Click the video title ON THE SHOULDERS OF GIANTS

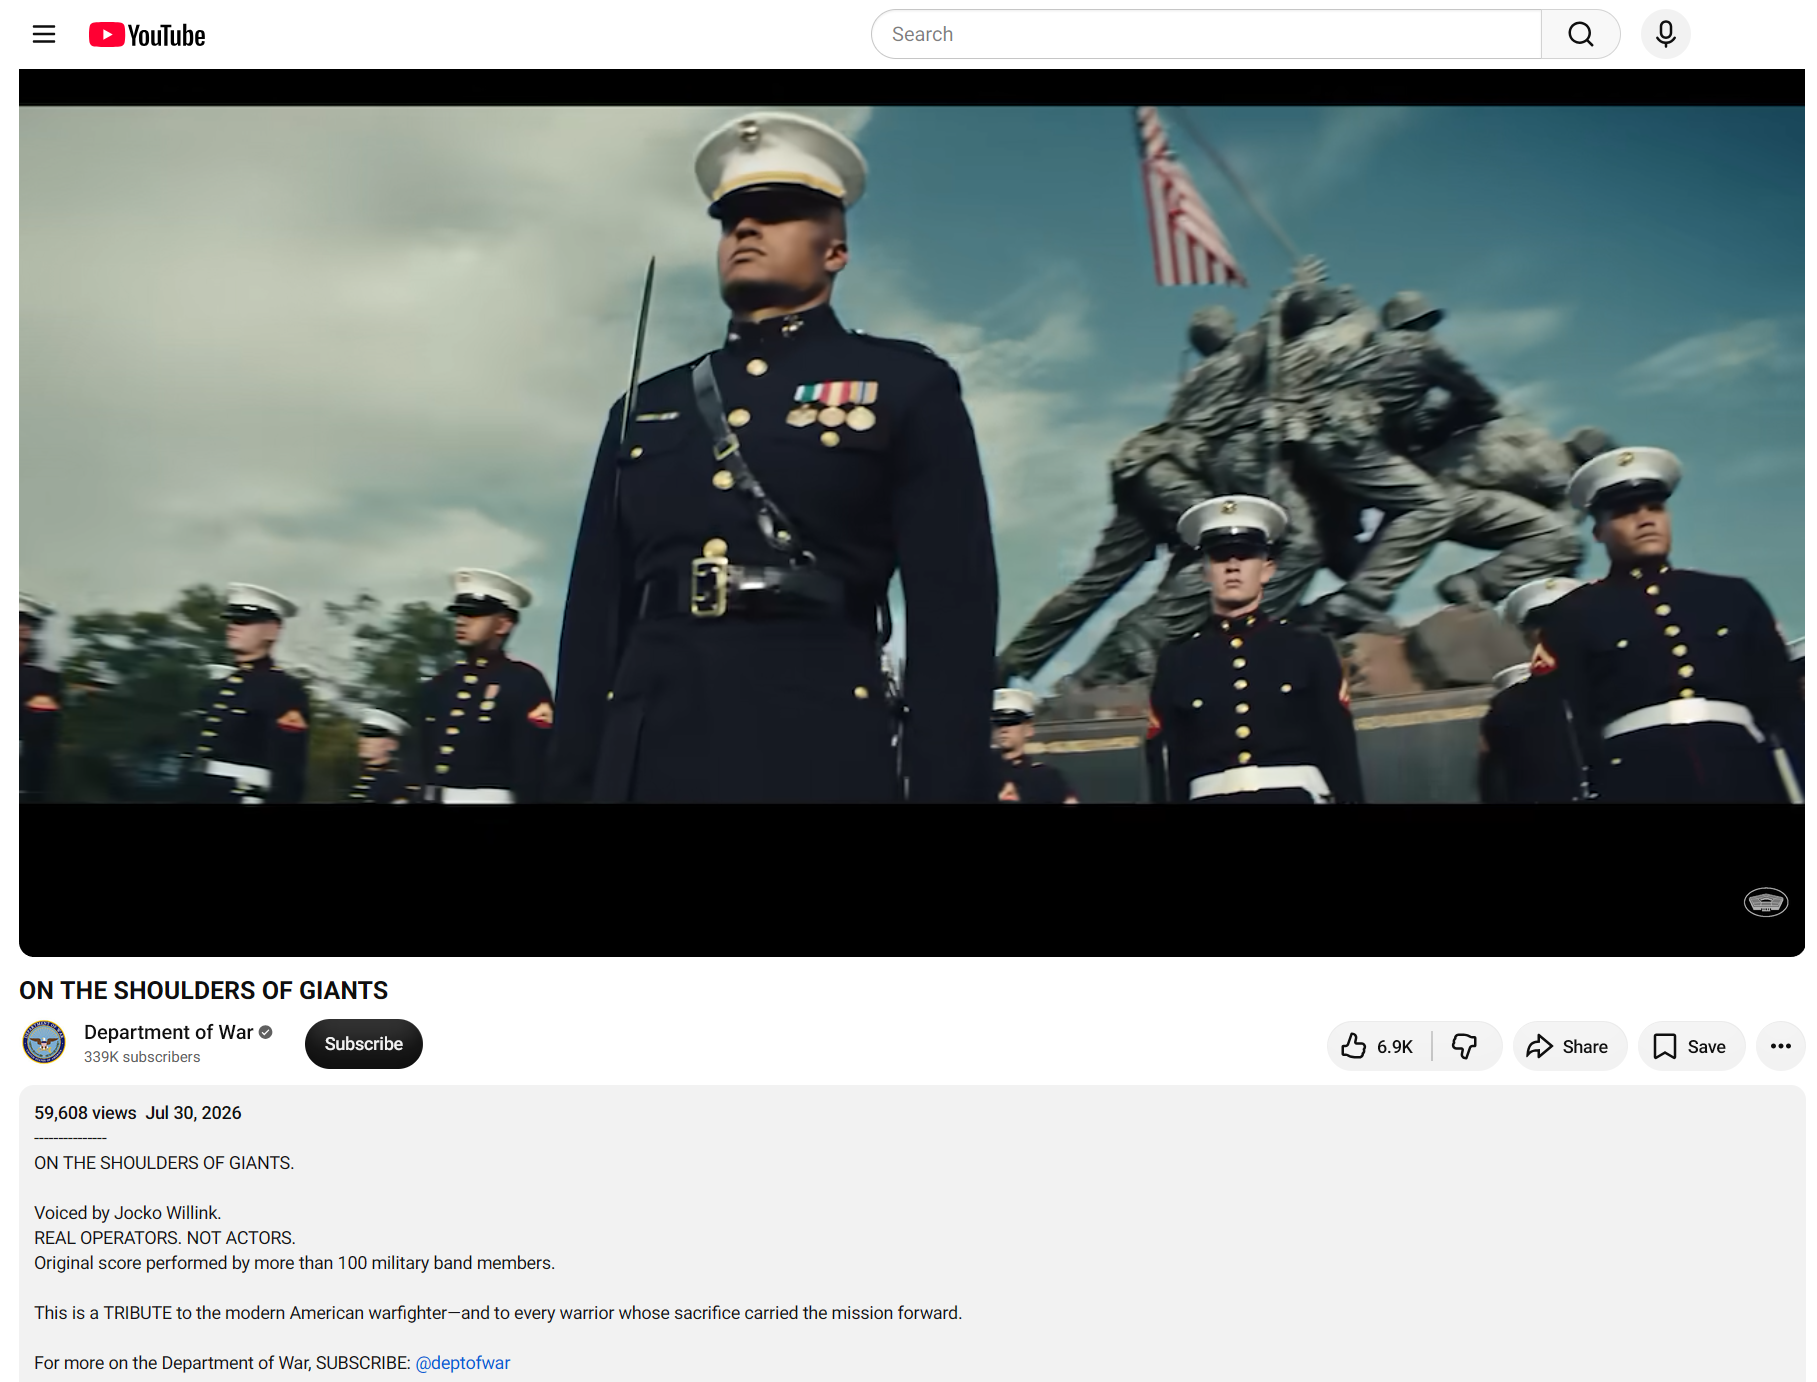[204, 990]
